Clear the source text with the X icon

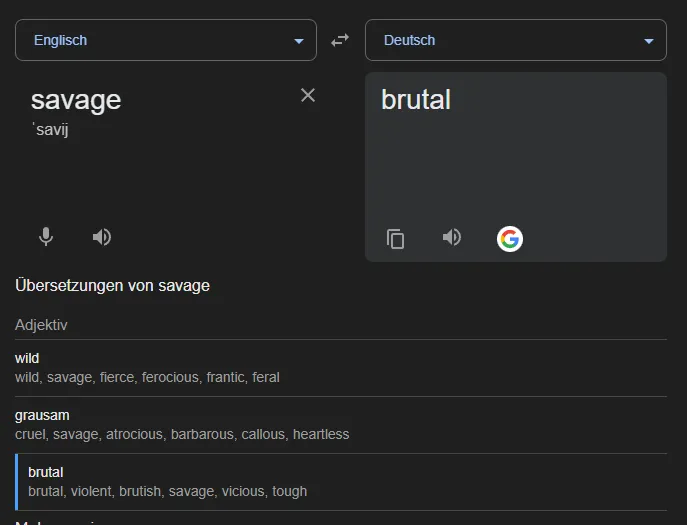point(308,95)
